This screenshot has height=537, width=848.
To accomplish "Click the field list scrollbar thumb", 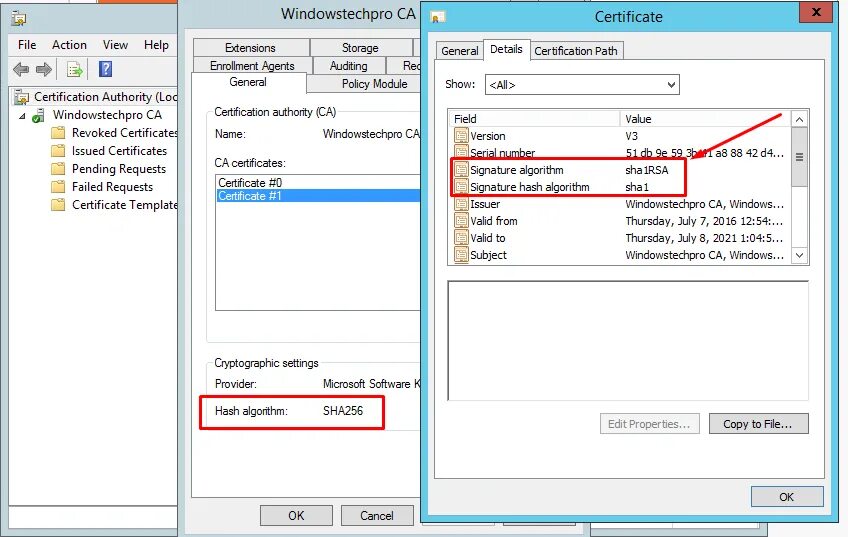I will point(799,157).
